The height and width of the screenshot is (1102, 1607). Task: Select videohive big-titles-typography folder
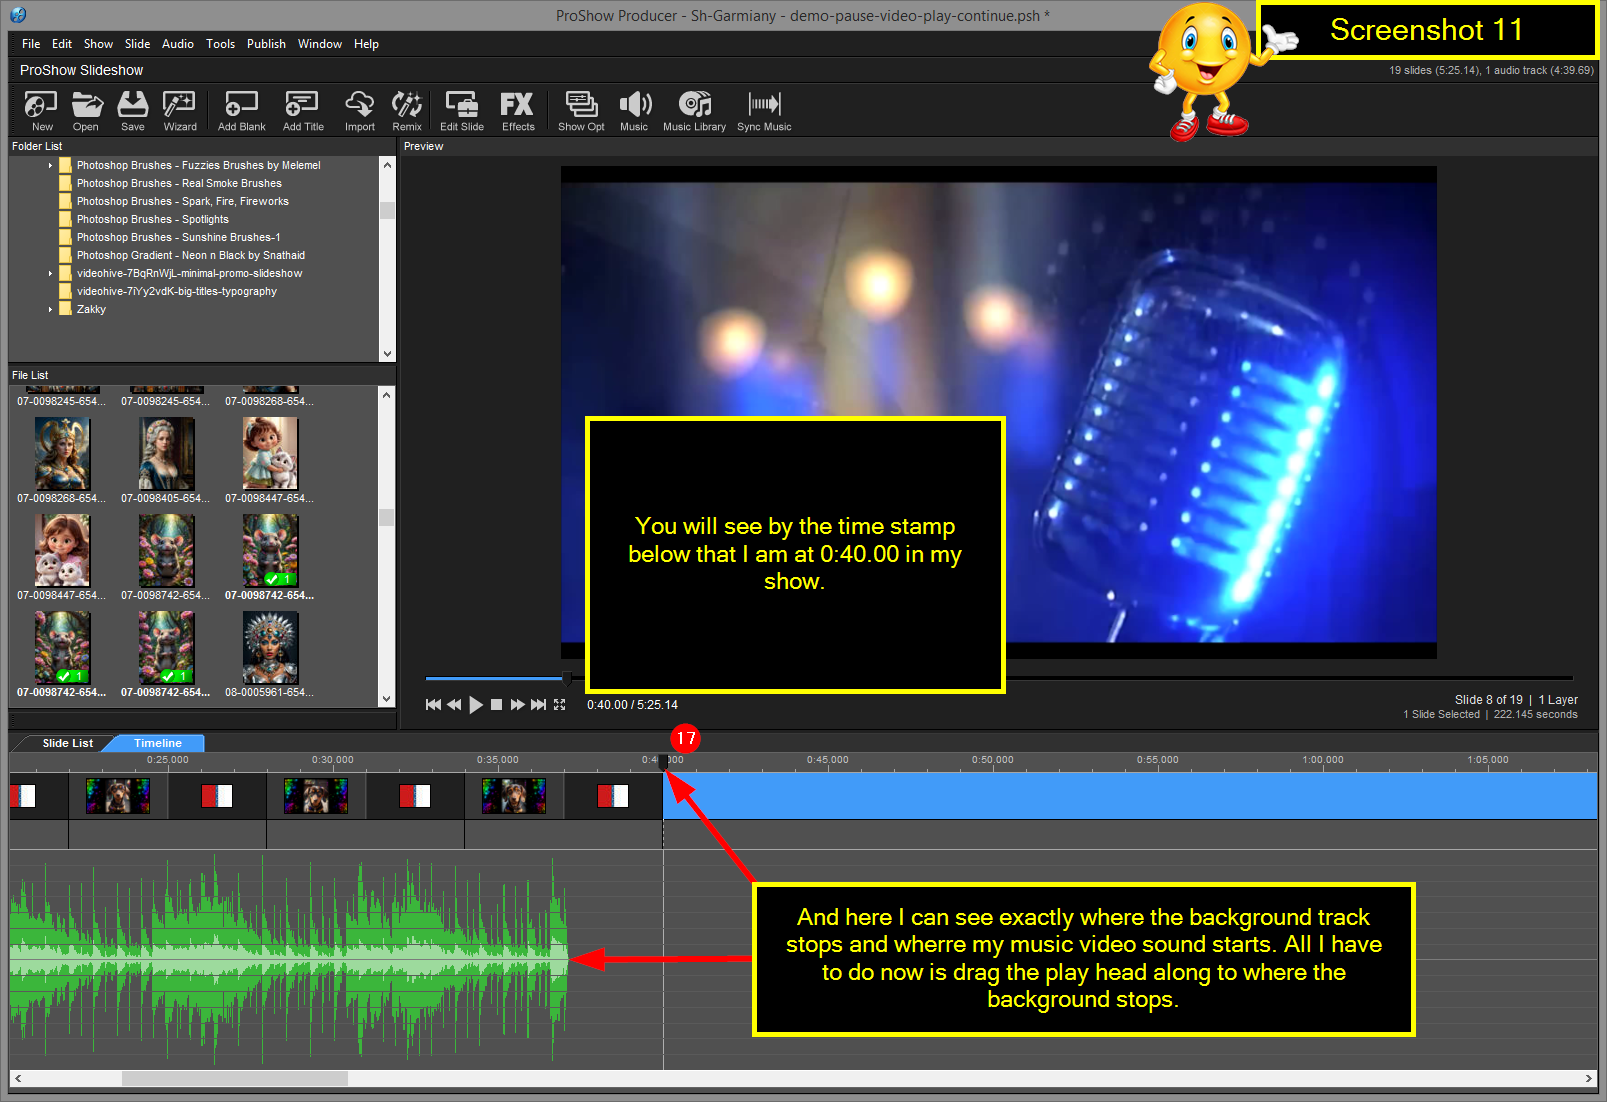coord(176,292)
